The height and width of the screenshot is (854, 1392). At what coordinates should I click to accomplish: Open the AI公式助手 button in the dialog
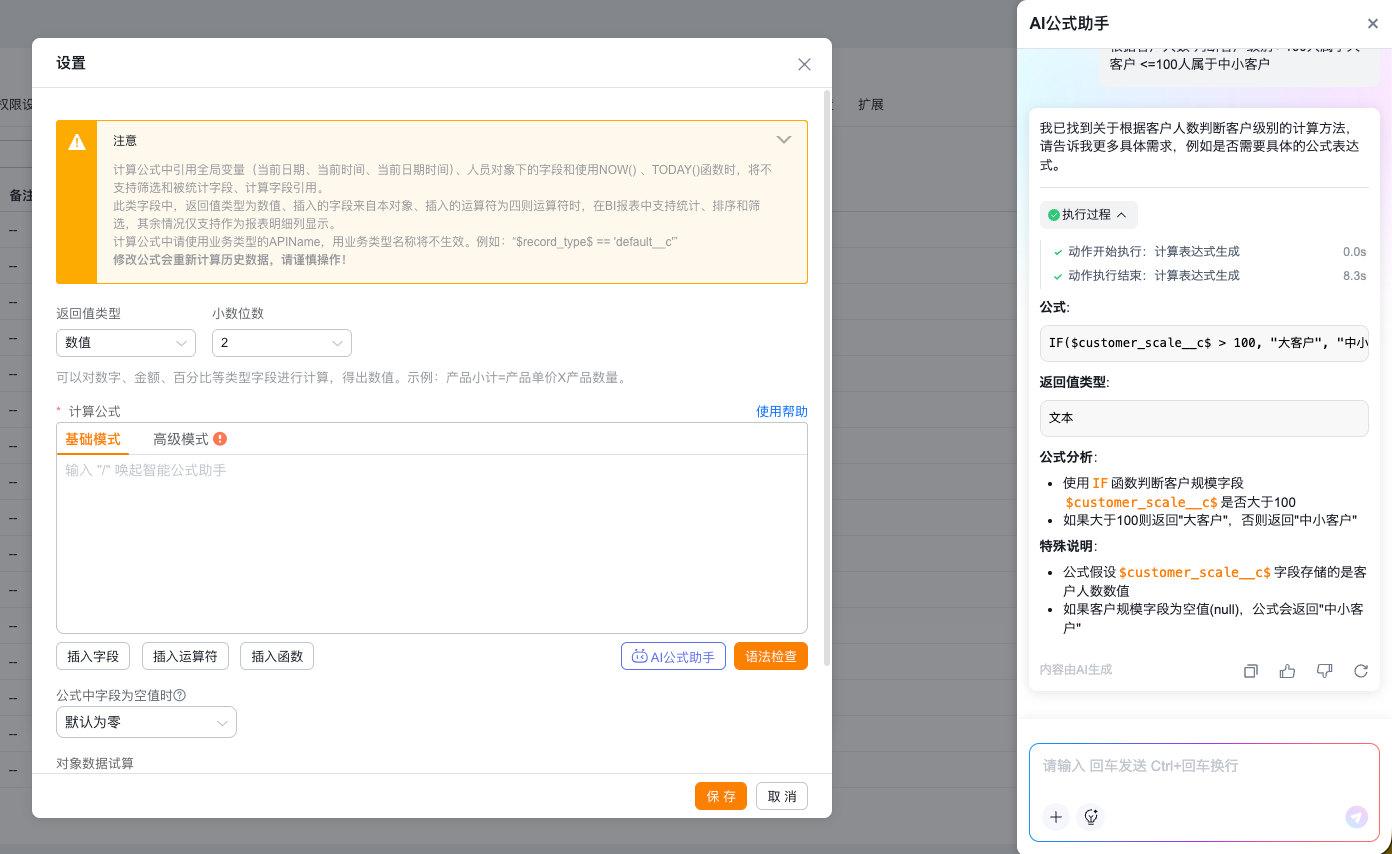click(x=673, y=656)
